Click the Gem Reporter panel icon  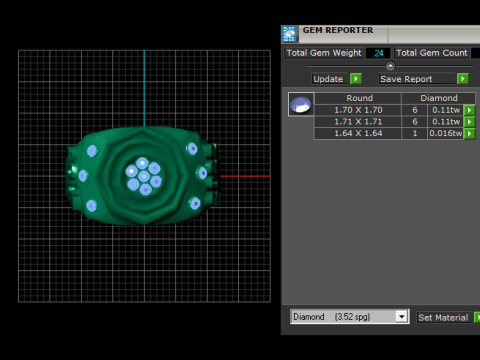click(x=289, y=34)
